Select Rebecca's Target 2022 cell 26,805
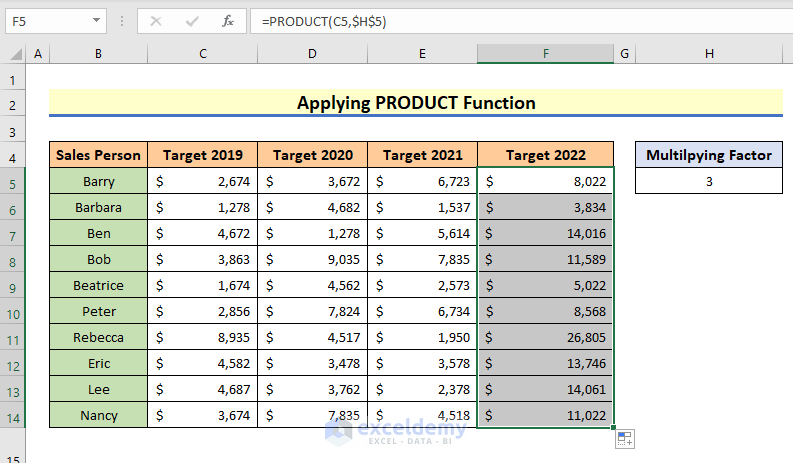 [545, 338]
